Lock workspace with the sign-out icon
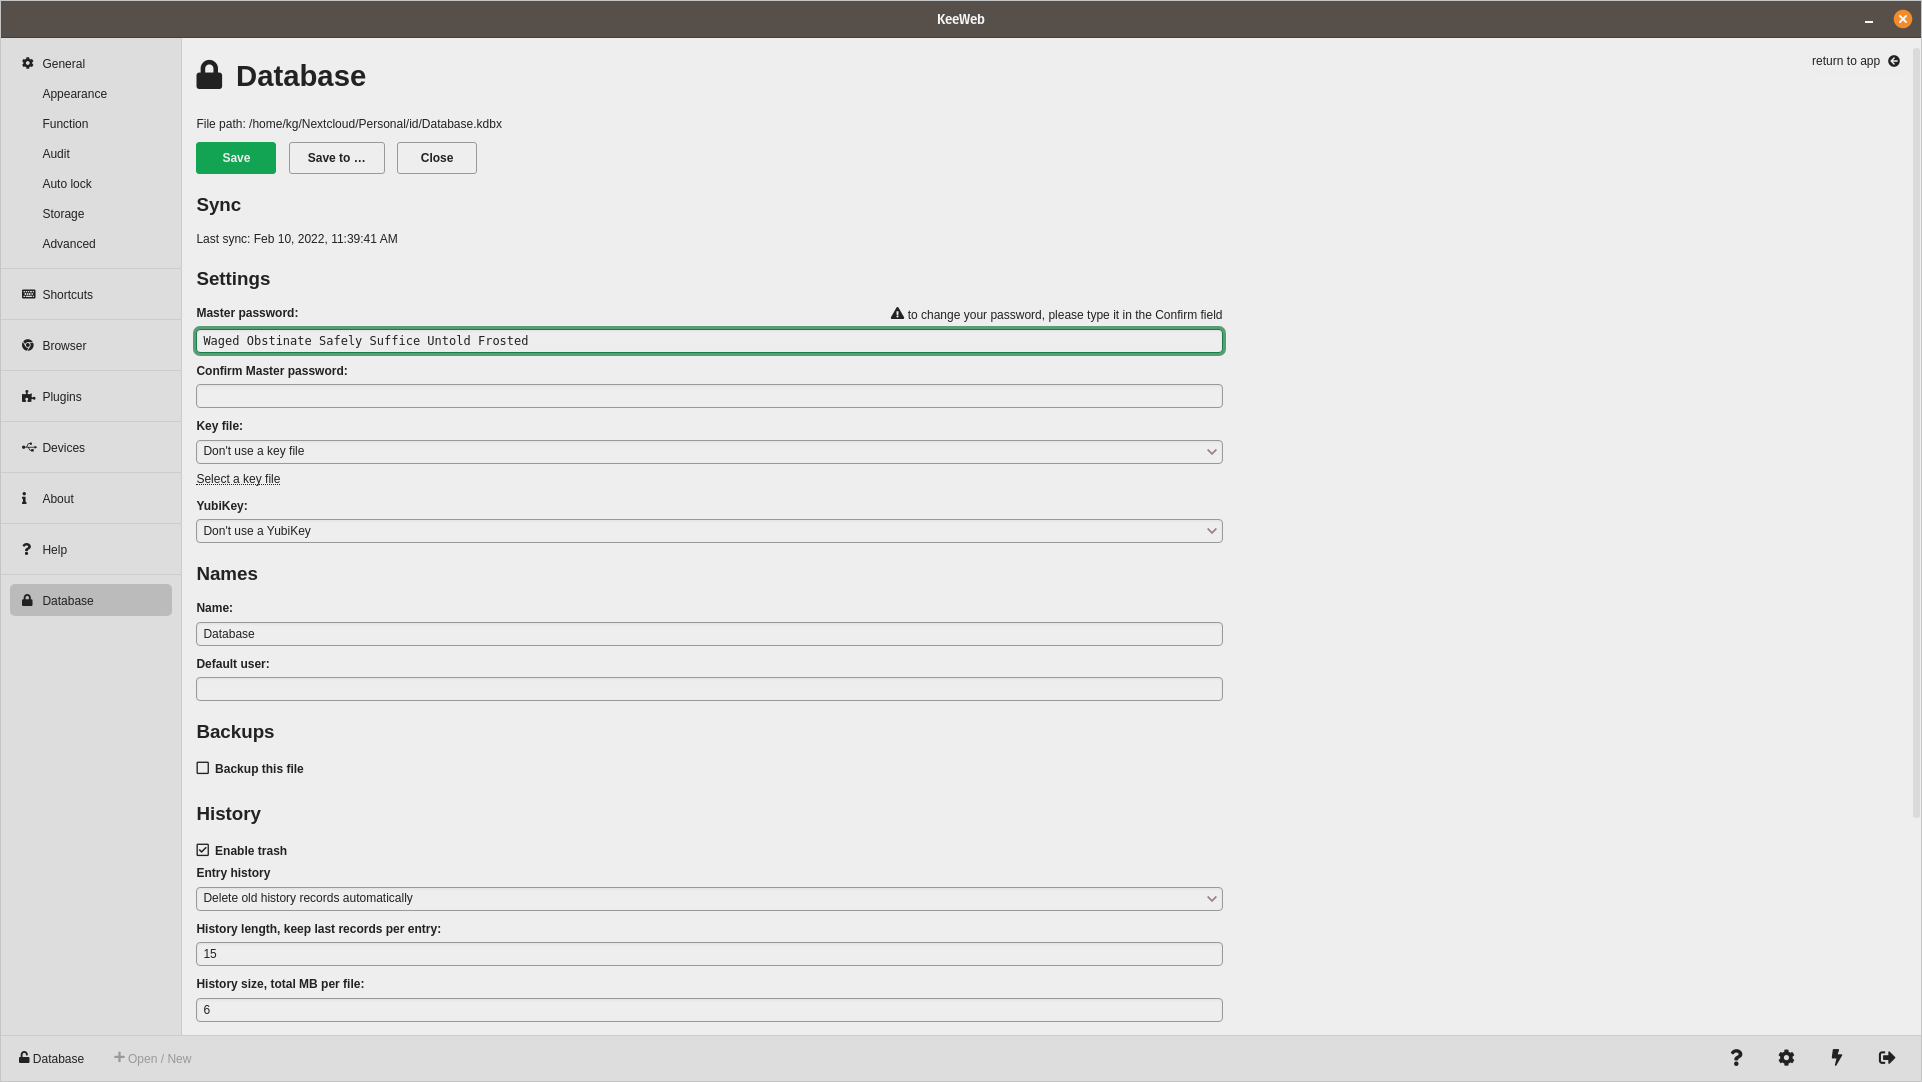The height and width of the screenshot is (1082, 1922). click(1887, 1058)
